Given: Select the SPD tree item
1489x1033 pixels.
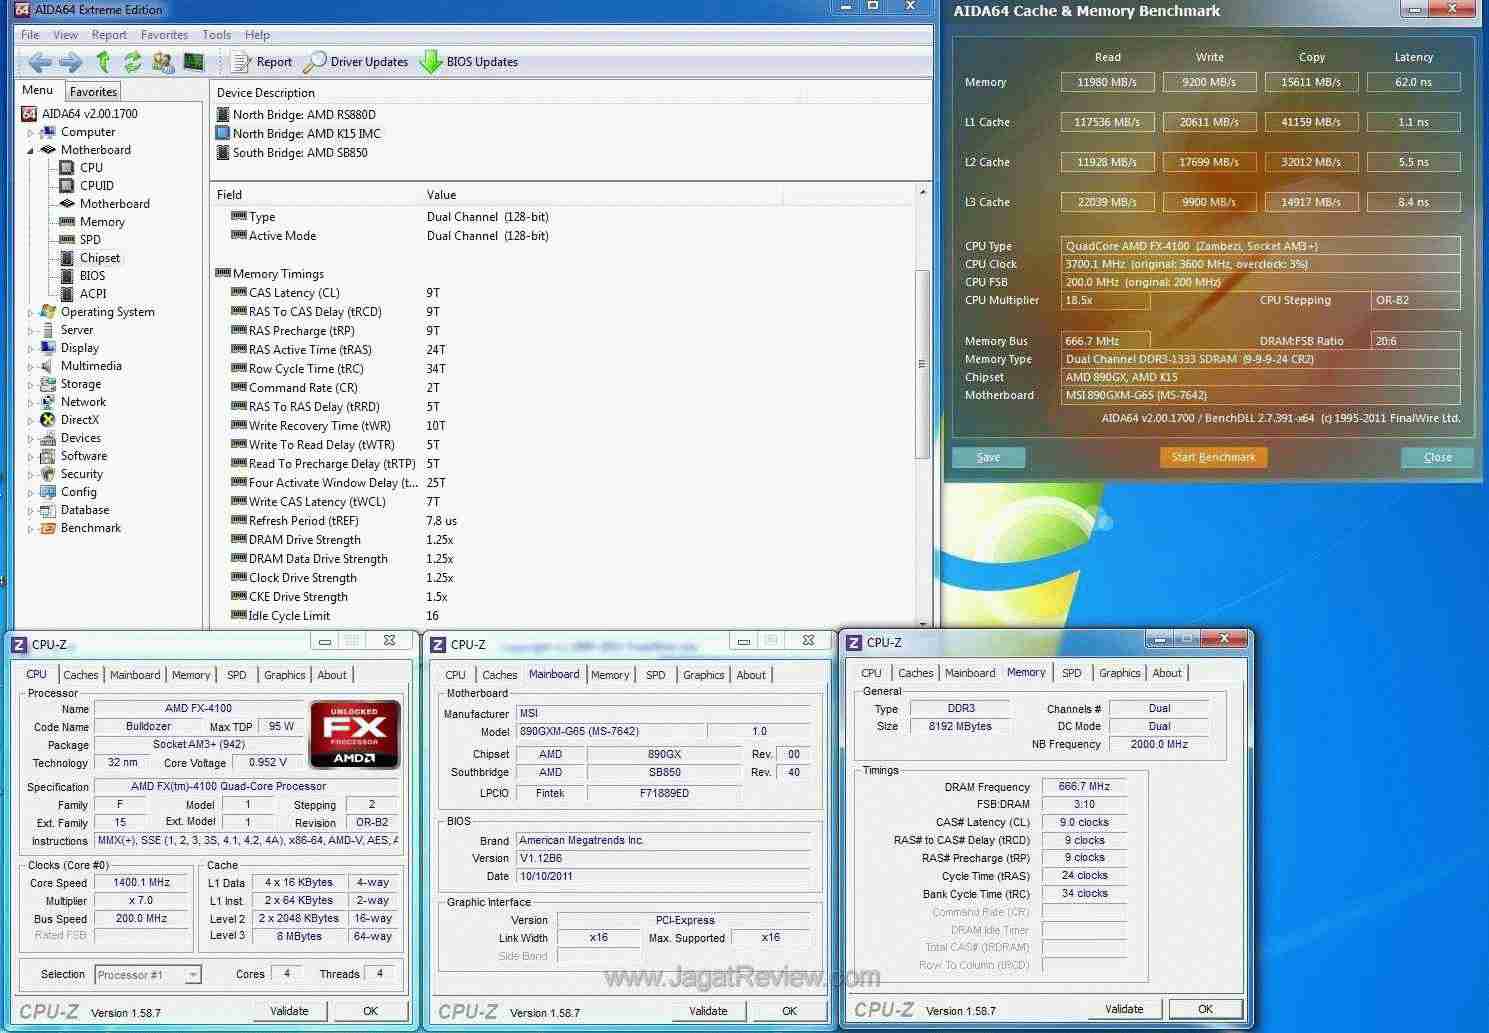Looking at the screenshot, I should (x=90, y=240).
